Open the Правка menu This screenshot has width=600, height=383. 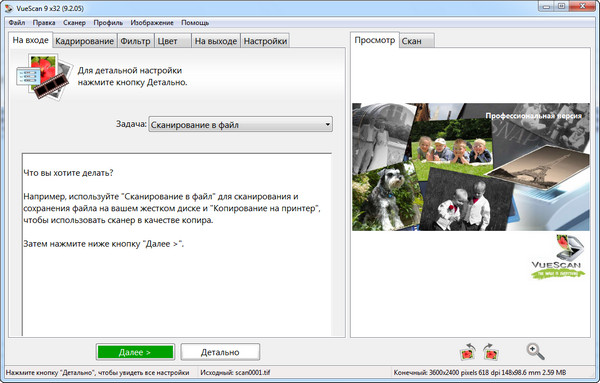(x=44, y=23)
